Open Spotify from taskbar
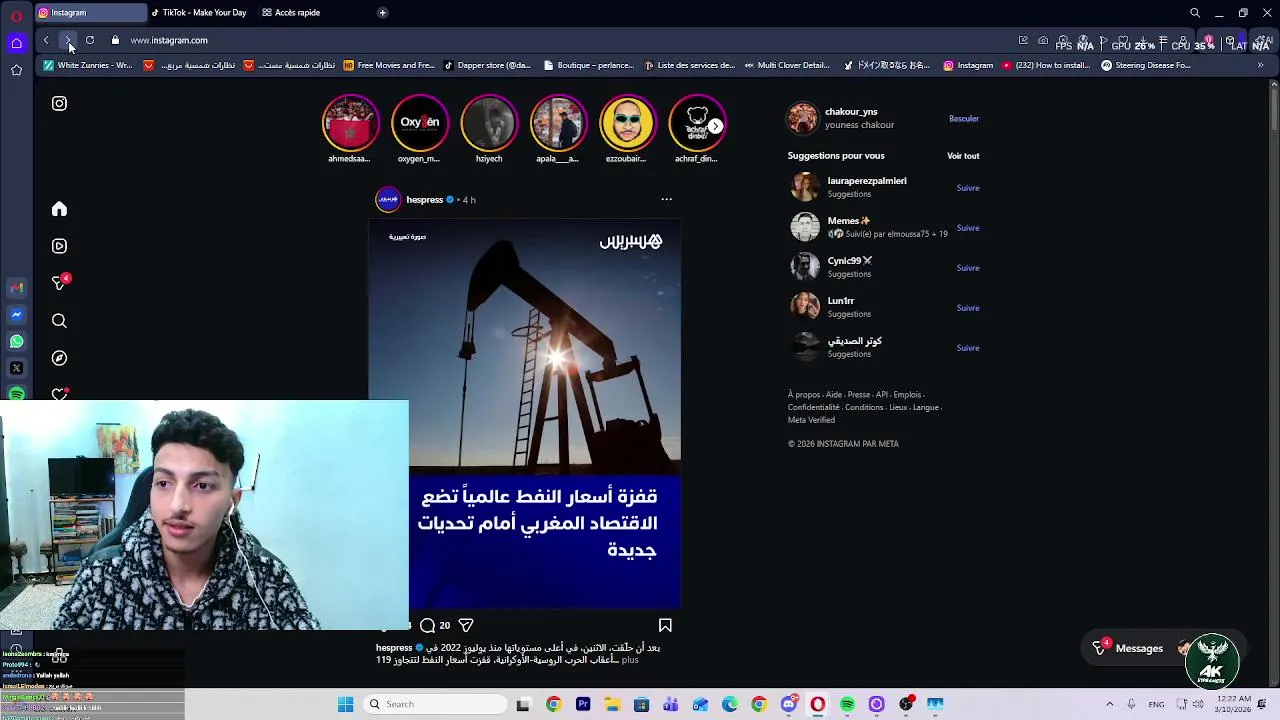1280x720 pixels. (x=847, y=704)
